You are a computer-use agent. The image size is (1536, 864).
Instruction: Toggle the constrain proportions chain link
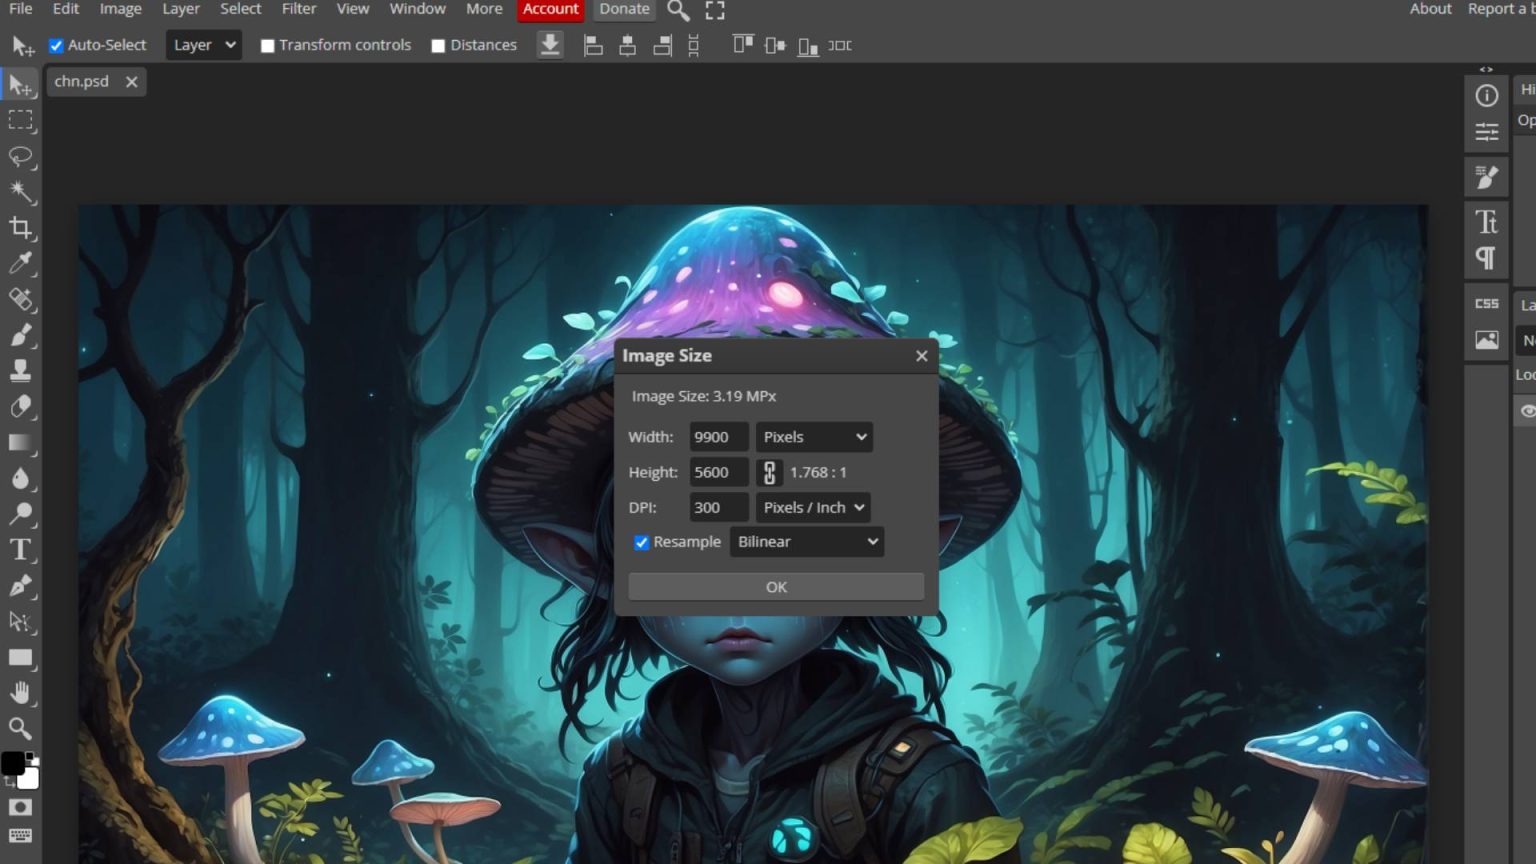pos(769,472)
